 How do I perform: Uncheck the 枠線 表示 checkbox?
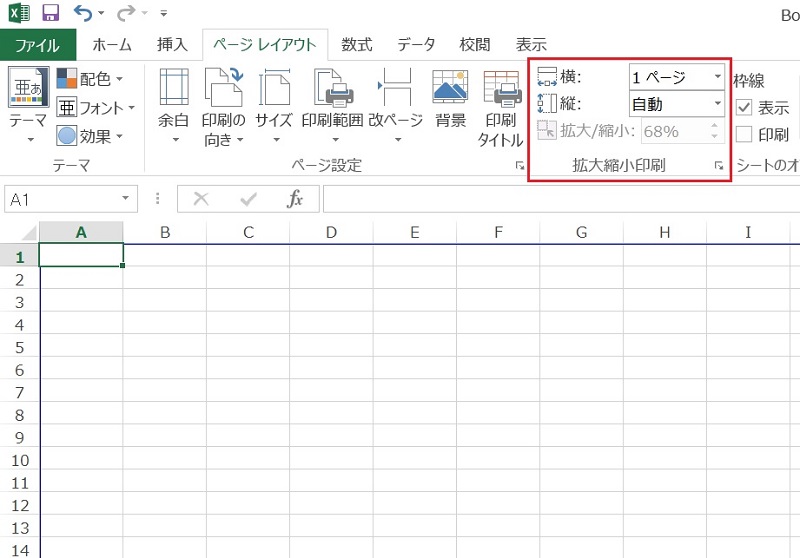[744, 108]
